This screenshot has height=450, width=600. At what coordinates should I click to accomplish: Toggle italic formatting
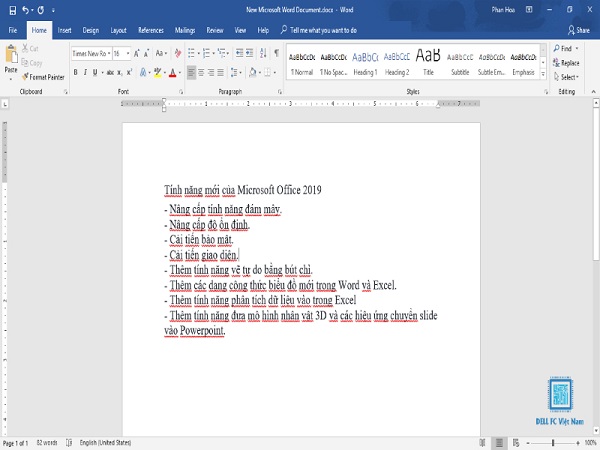coord(85,72)
